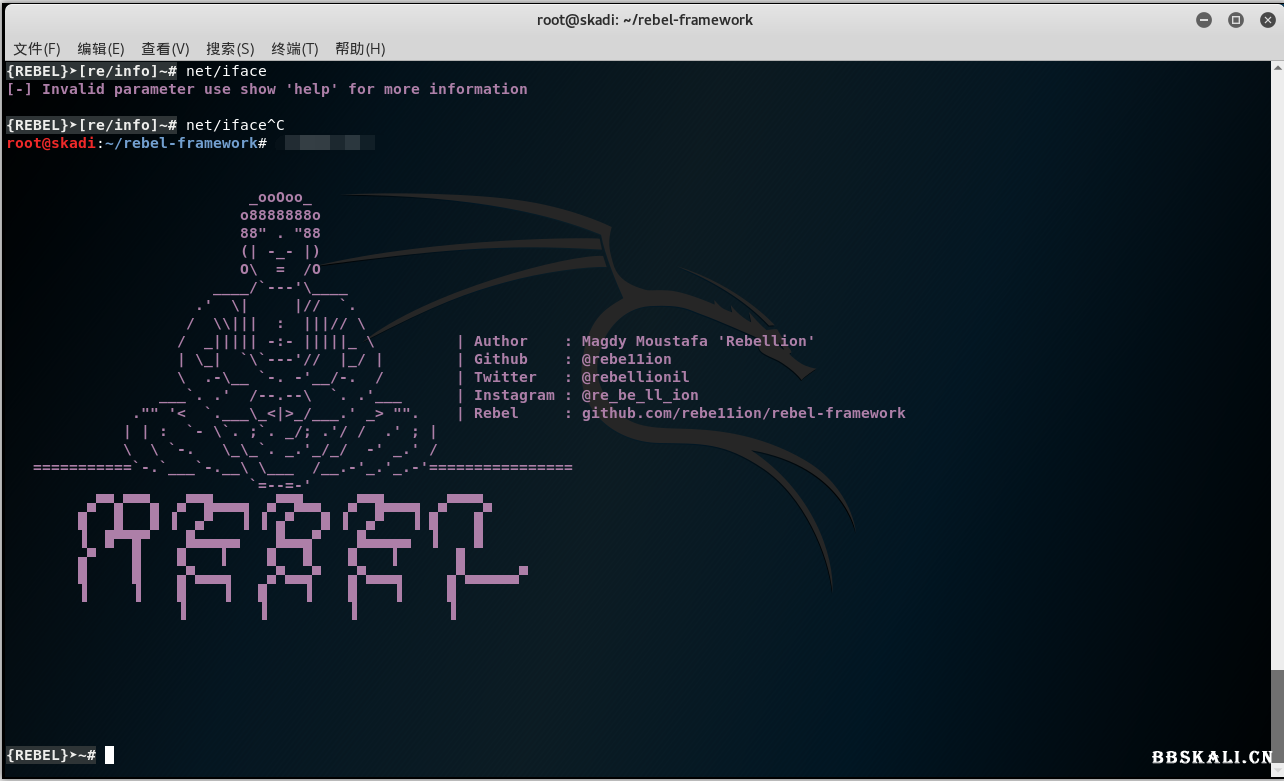Click the github.com/rebe11ion/rebel-framework URL text

tap(743, 413)
